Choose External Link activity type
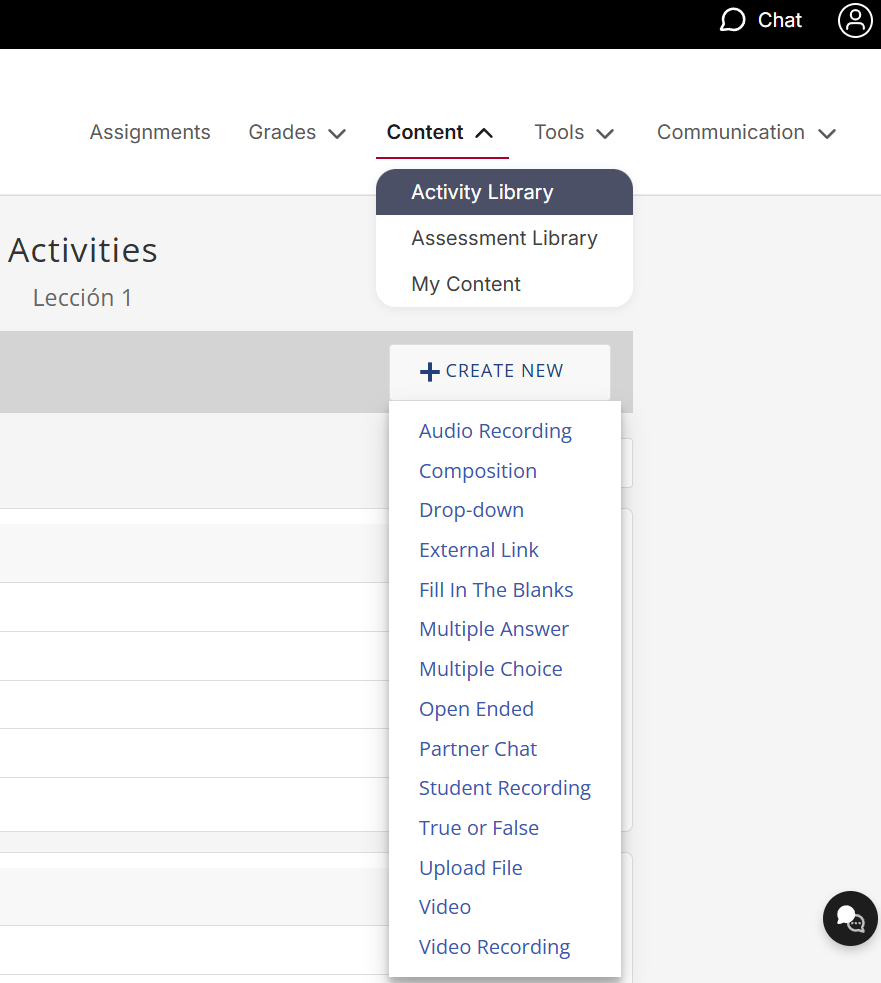Screen dimensions: 881x983 [478, 550]
